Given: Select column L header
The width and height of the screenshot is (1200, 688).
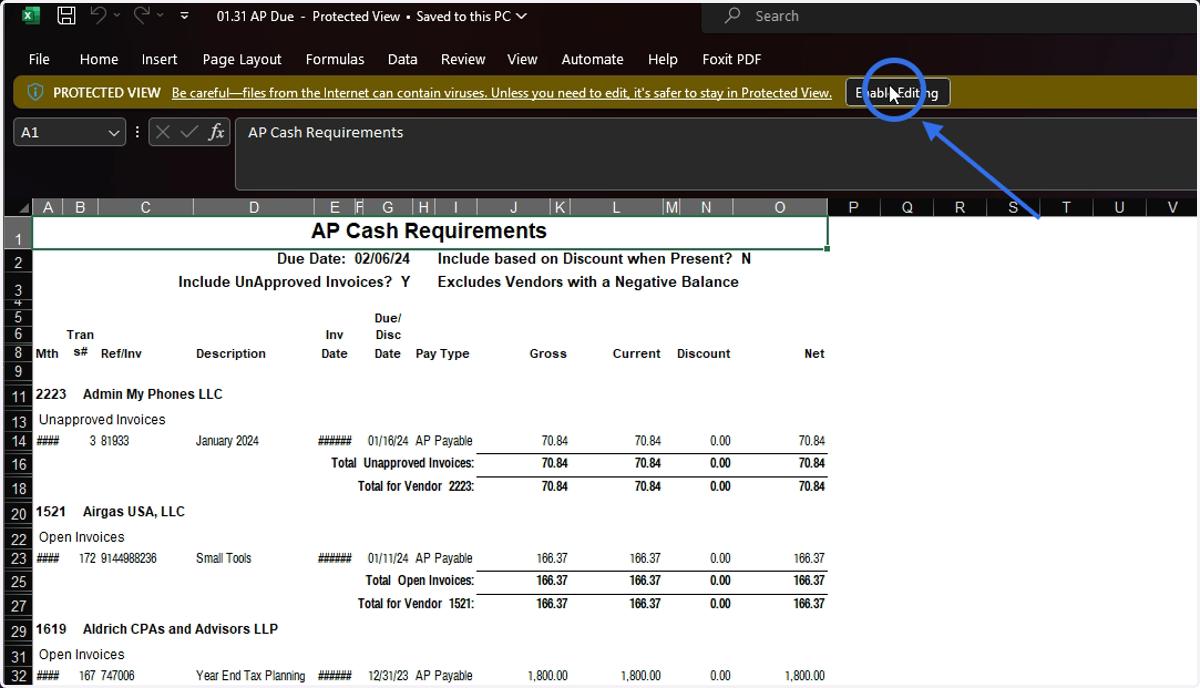Looking at the screenshot, I should pos(616,208).
